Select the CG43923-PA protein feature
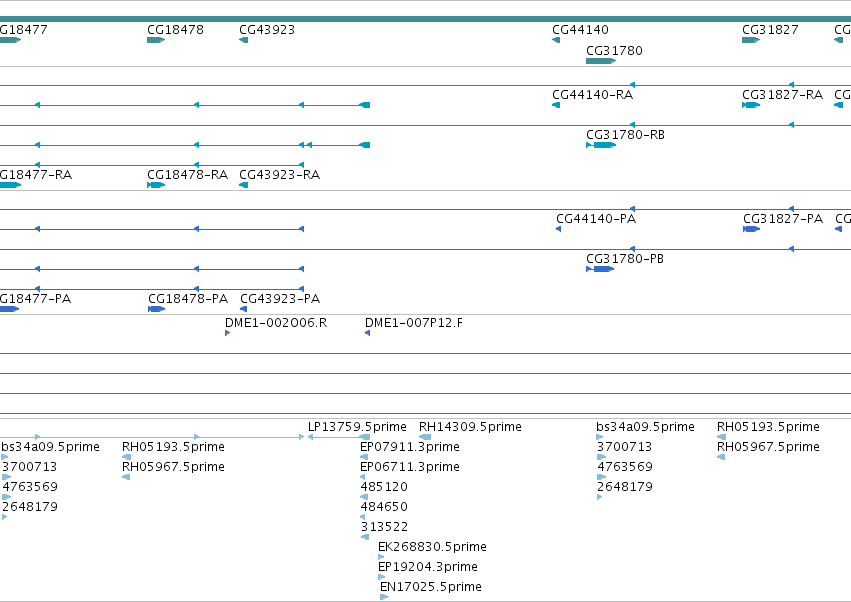Viewport: 851px width, 602px height. pos(244,309)
